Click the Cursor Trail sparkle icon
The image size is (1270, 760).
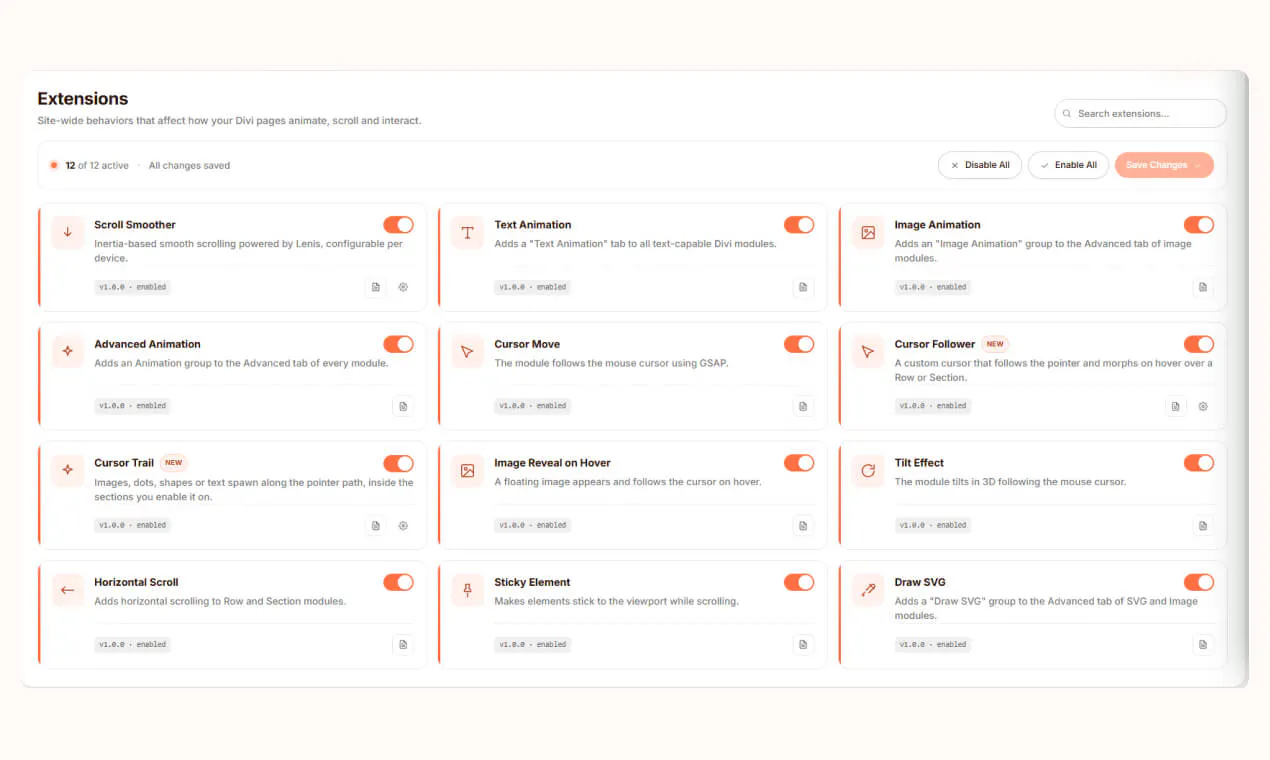coord(68,471)
